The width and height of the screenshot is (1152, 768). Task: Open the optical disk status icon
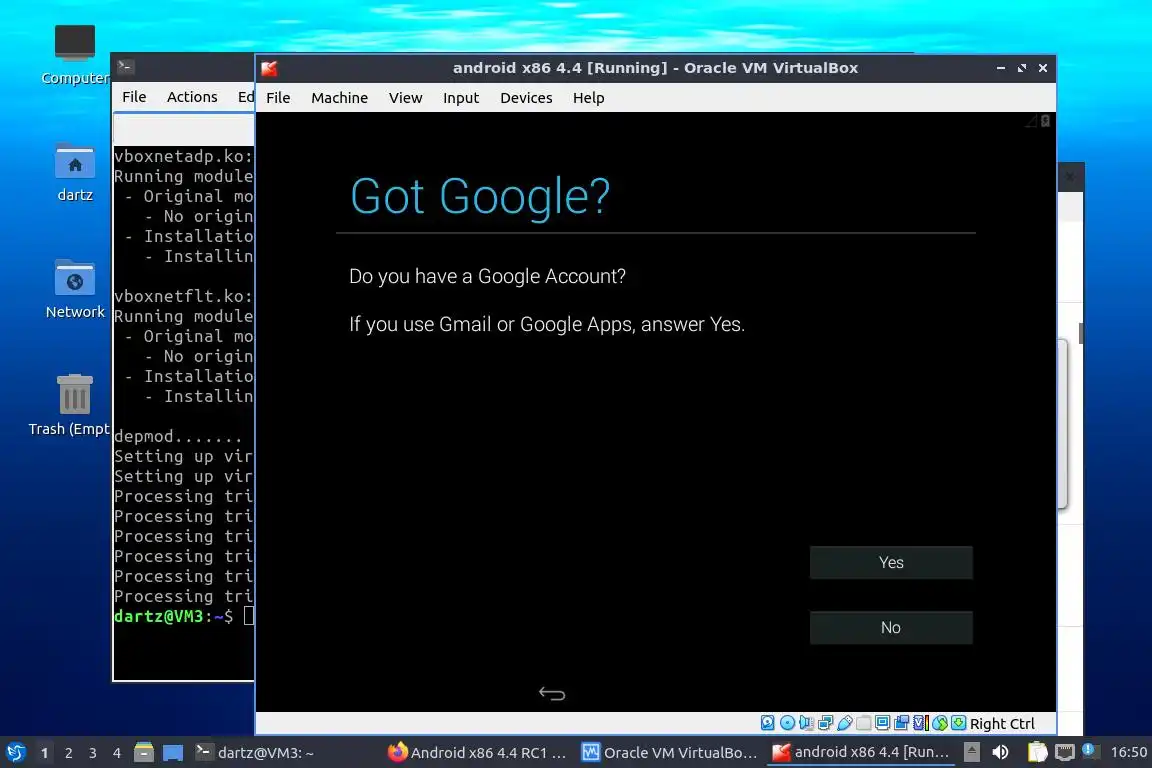787,723
